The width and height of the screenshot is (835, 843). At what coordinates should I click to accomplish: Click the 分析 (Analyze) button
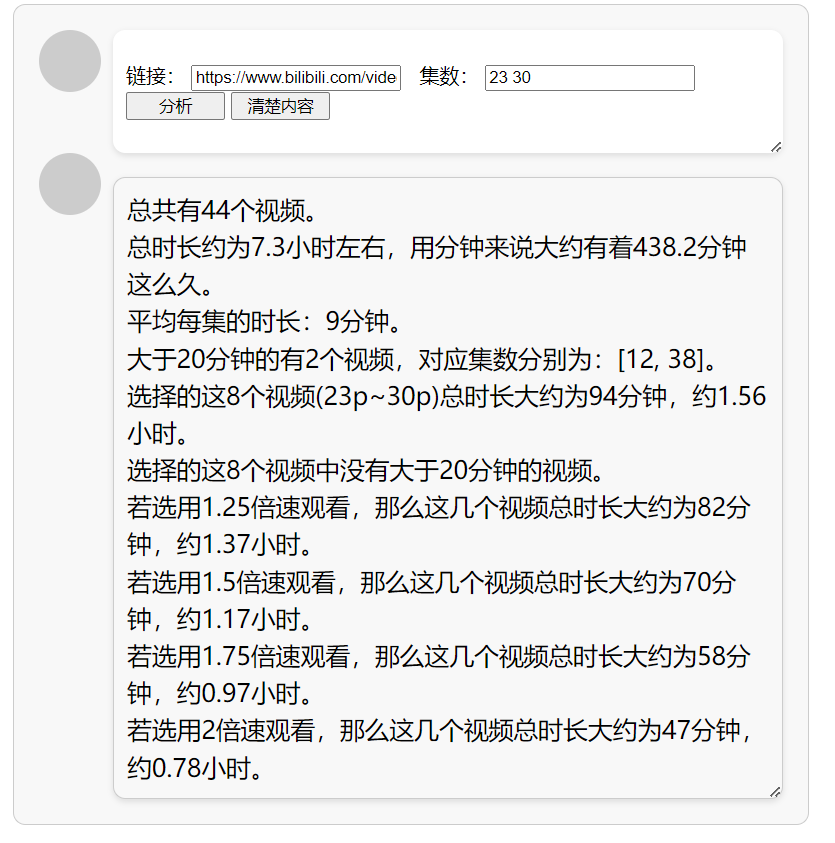click(174, 106)
